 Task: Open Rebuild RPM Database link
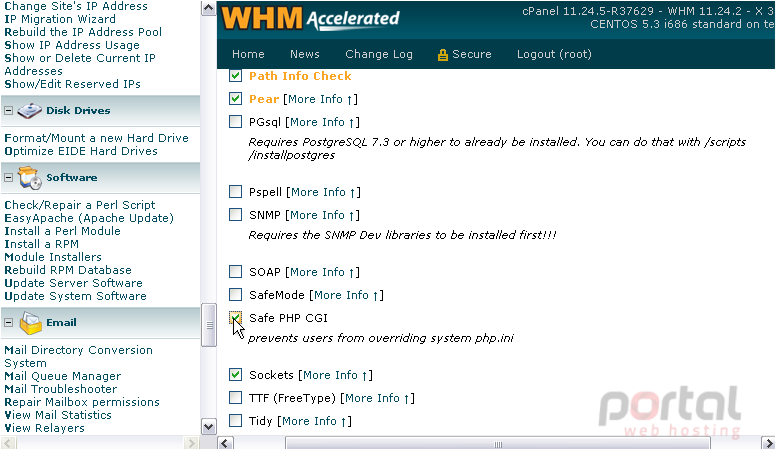pyautogui.click(x=68, y=270)
